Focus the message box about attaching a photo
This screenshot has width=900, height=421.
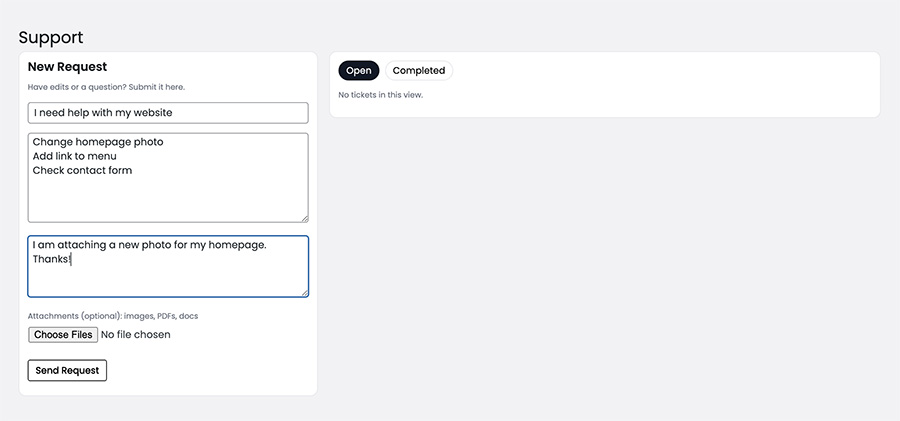(x=168, y=276)
